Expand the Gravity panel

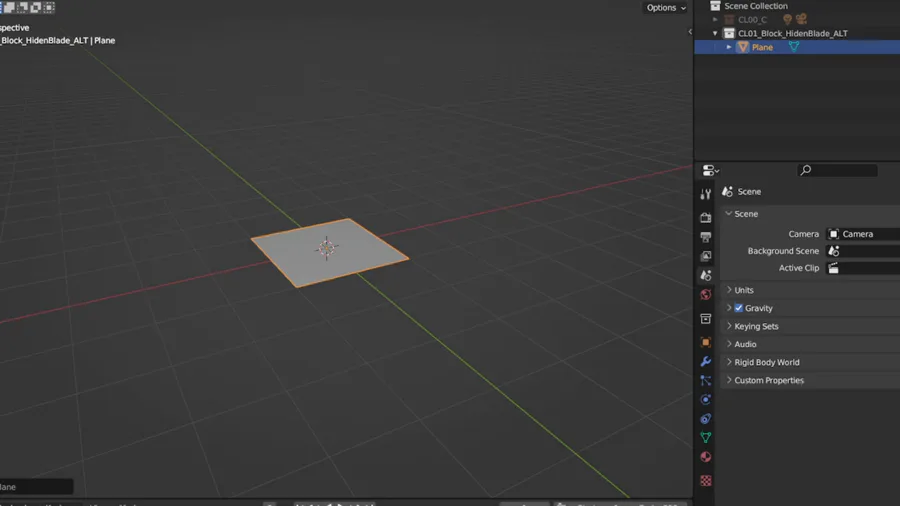729,308
